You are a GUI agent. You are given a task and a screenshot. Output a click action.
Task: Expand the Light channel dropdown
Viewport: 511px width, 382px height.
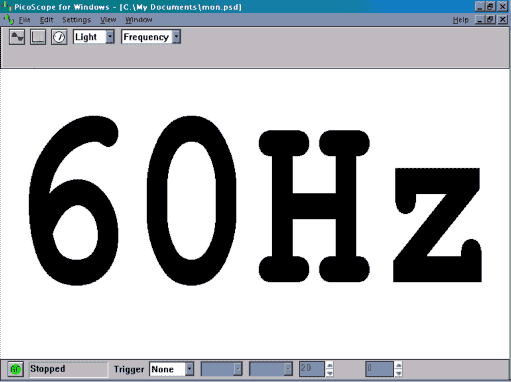pyautogui.click(x=110, y=37)
